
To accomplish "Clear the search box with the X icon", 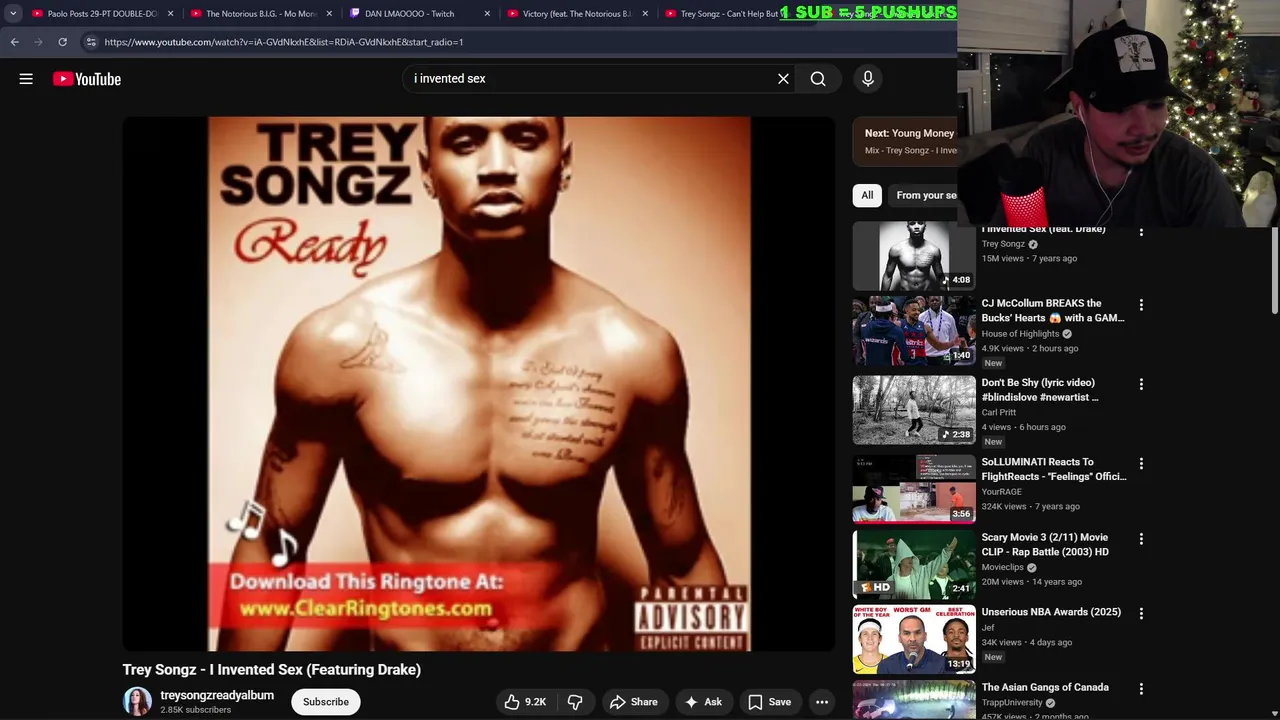I will click(783, 79).
